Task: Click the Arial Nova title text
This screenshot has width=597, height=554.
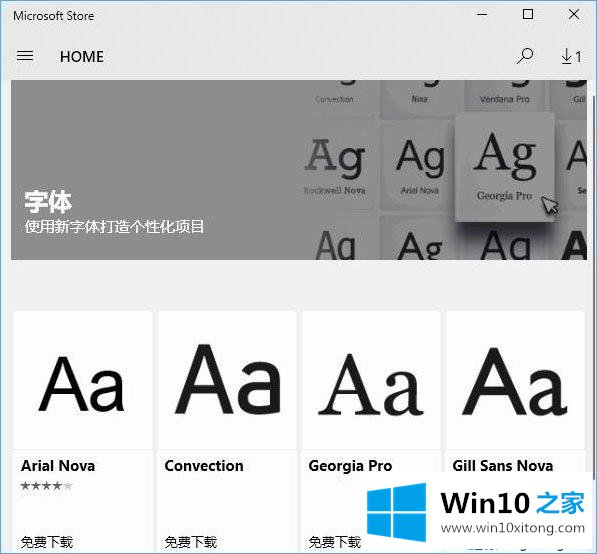Action: pos(58,466)
